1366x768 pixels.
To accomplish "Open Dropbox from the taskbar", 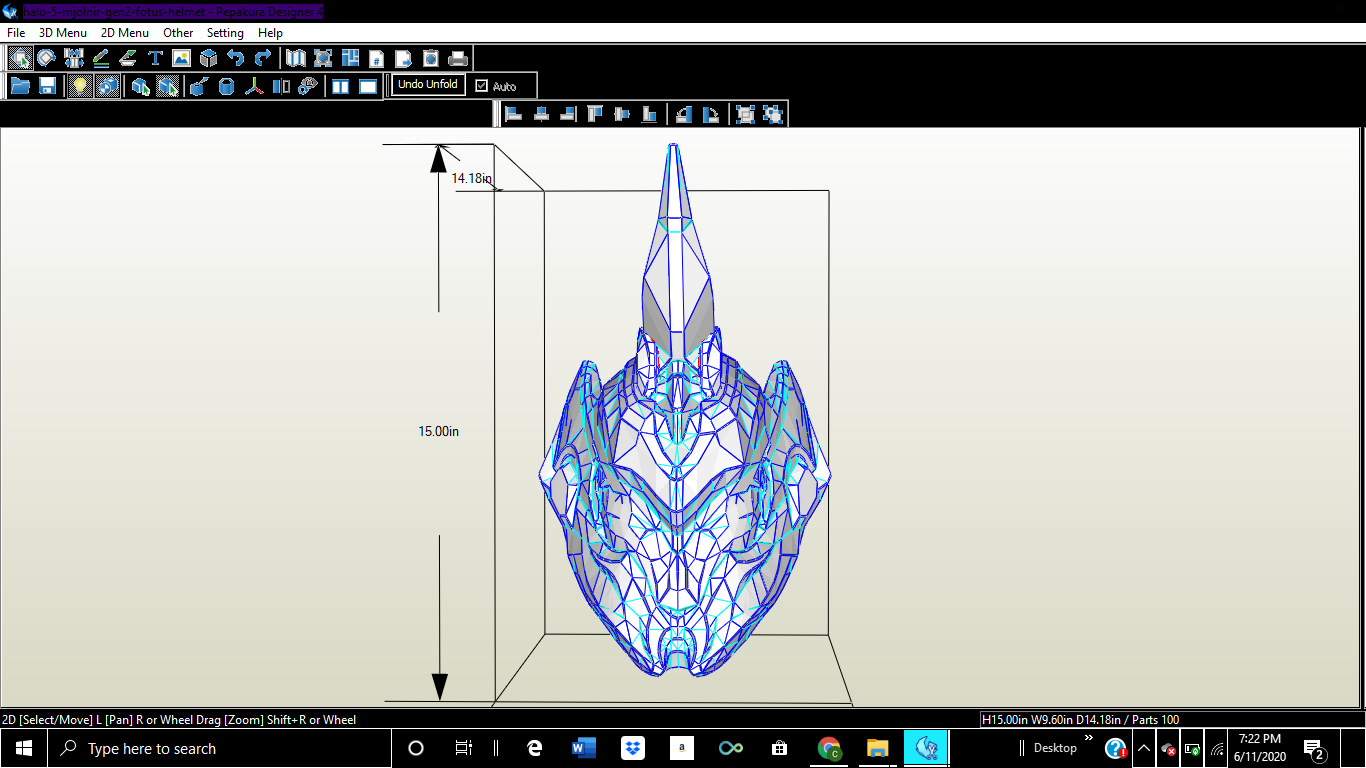I will tap(632, 748).
